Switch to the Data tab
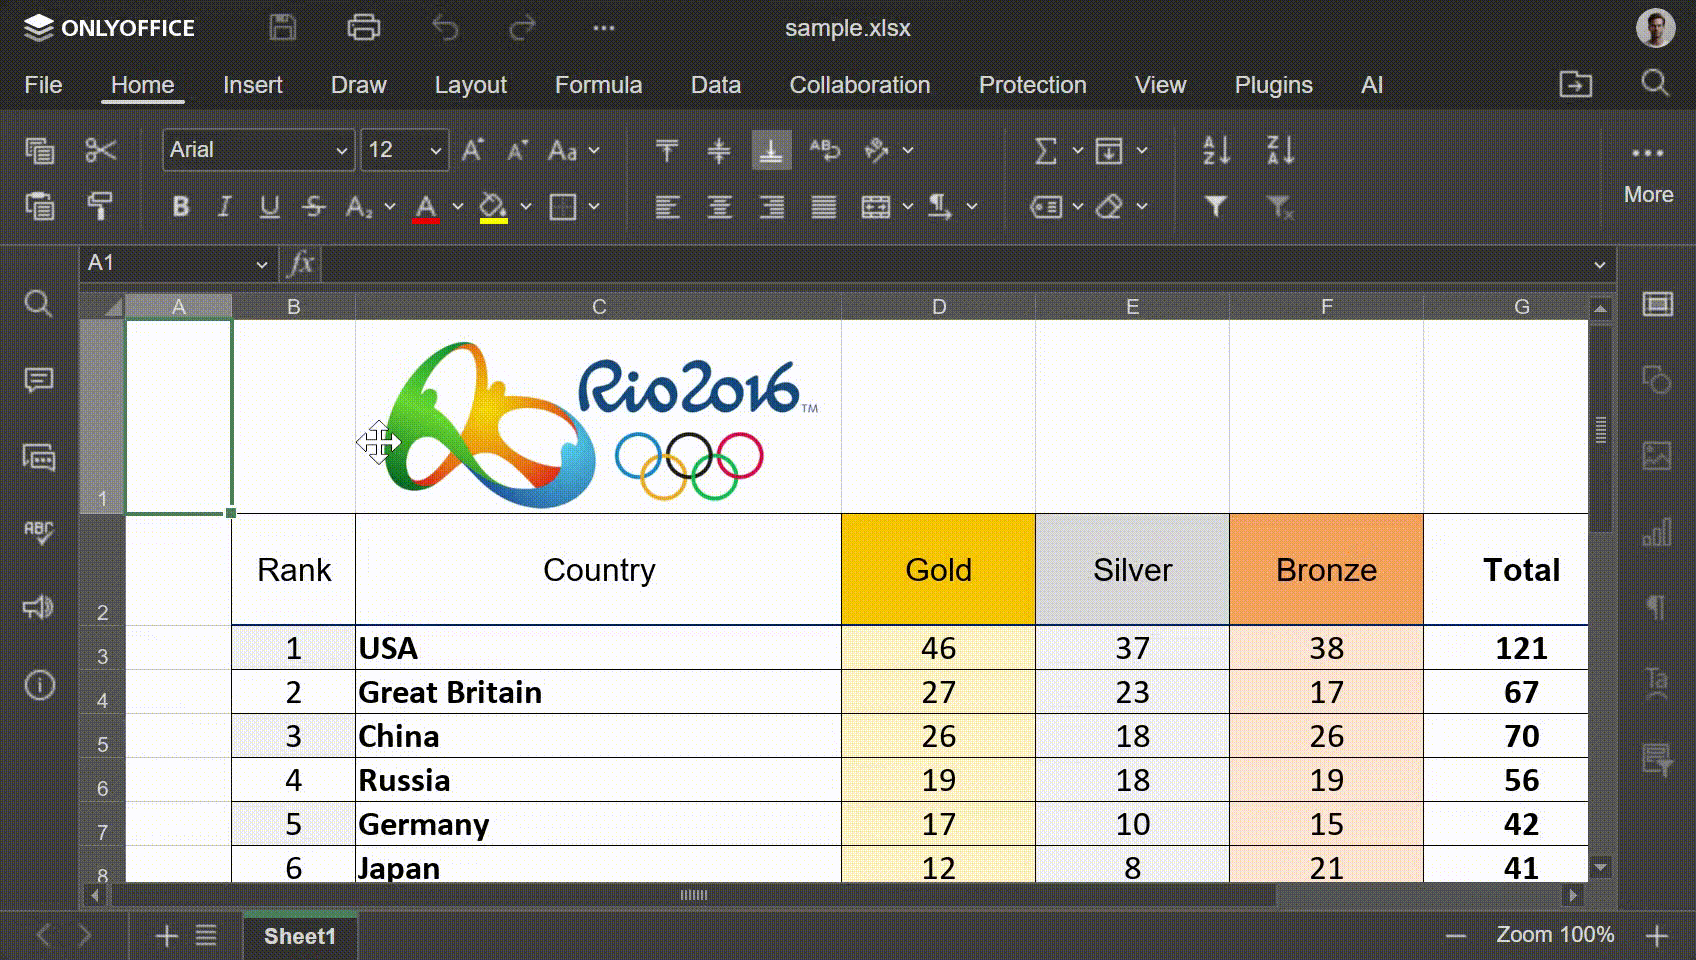 [x=716, y=85]
